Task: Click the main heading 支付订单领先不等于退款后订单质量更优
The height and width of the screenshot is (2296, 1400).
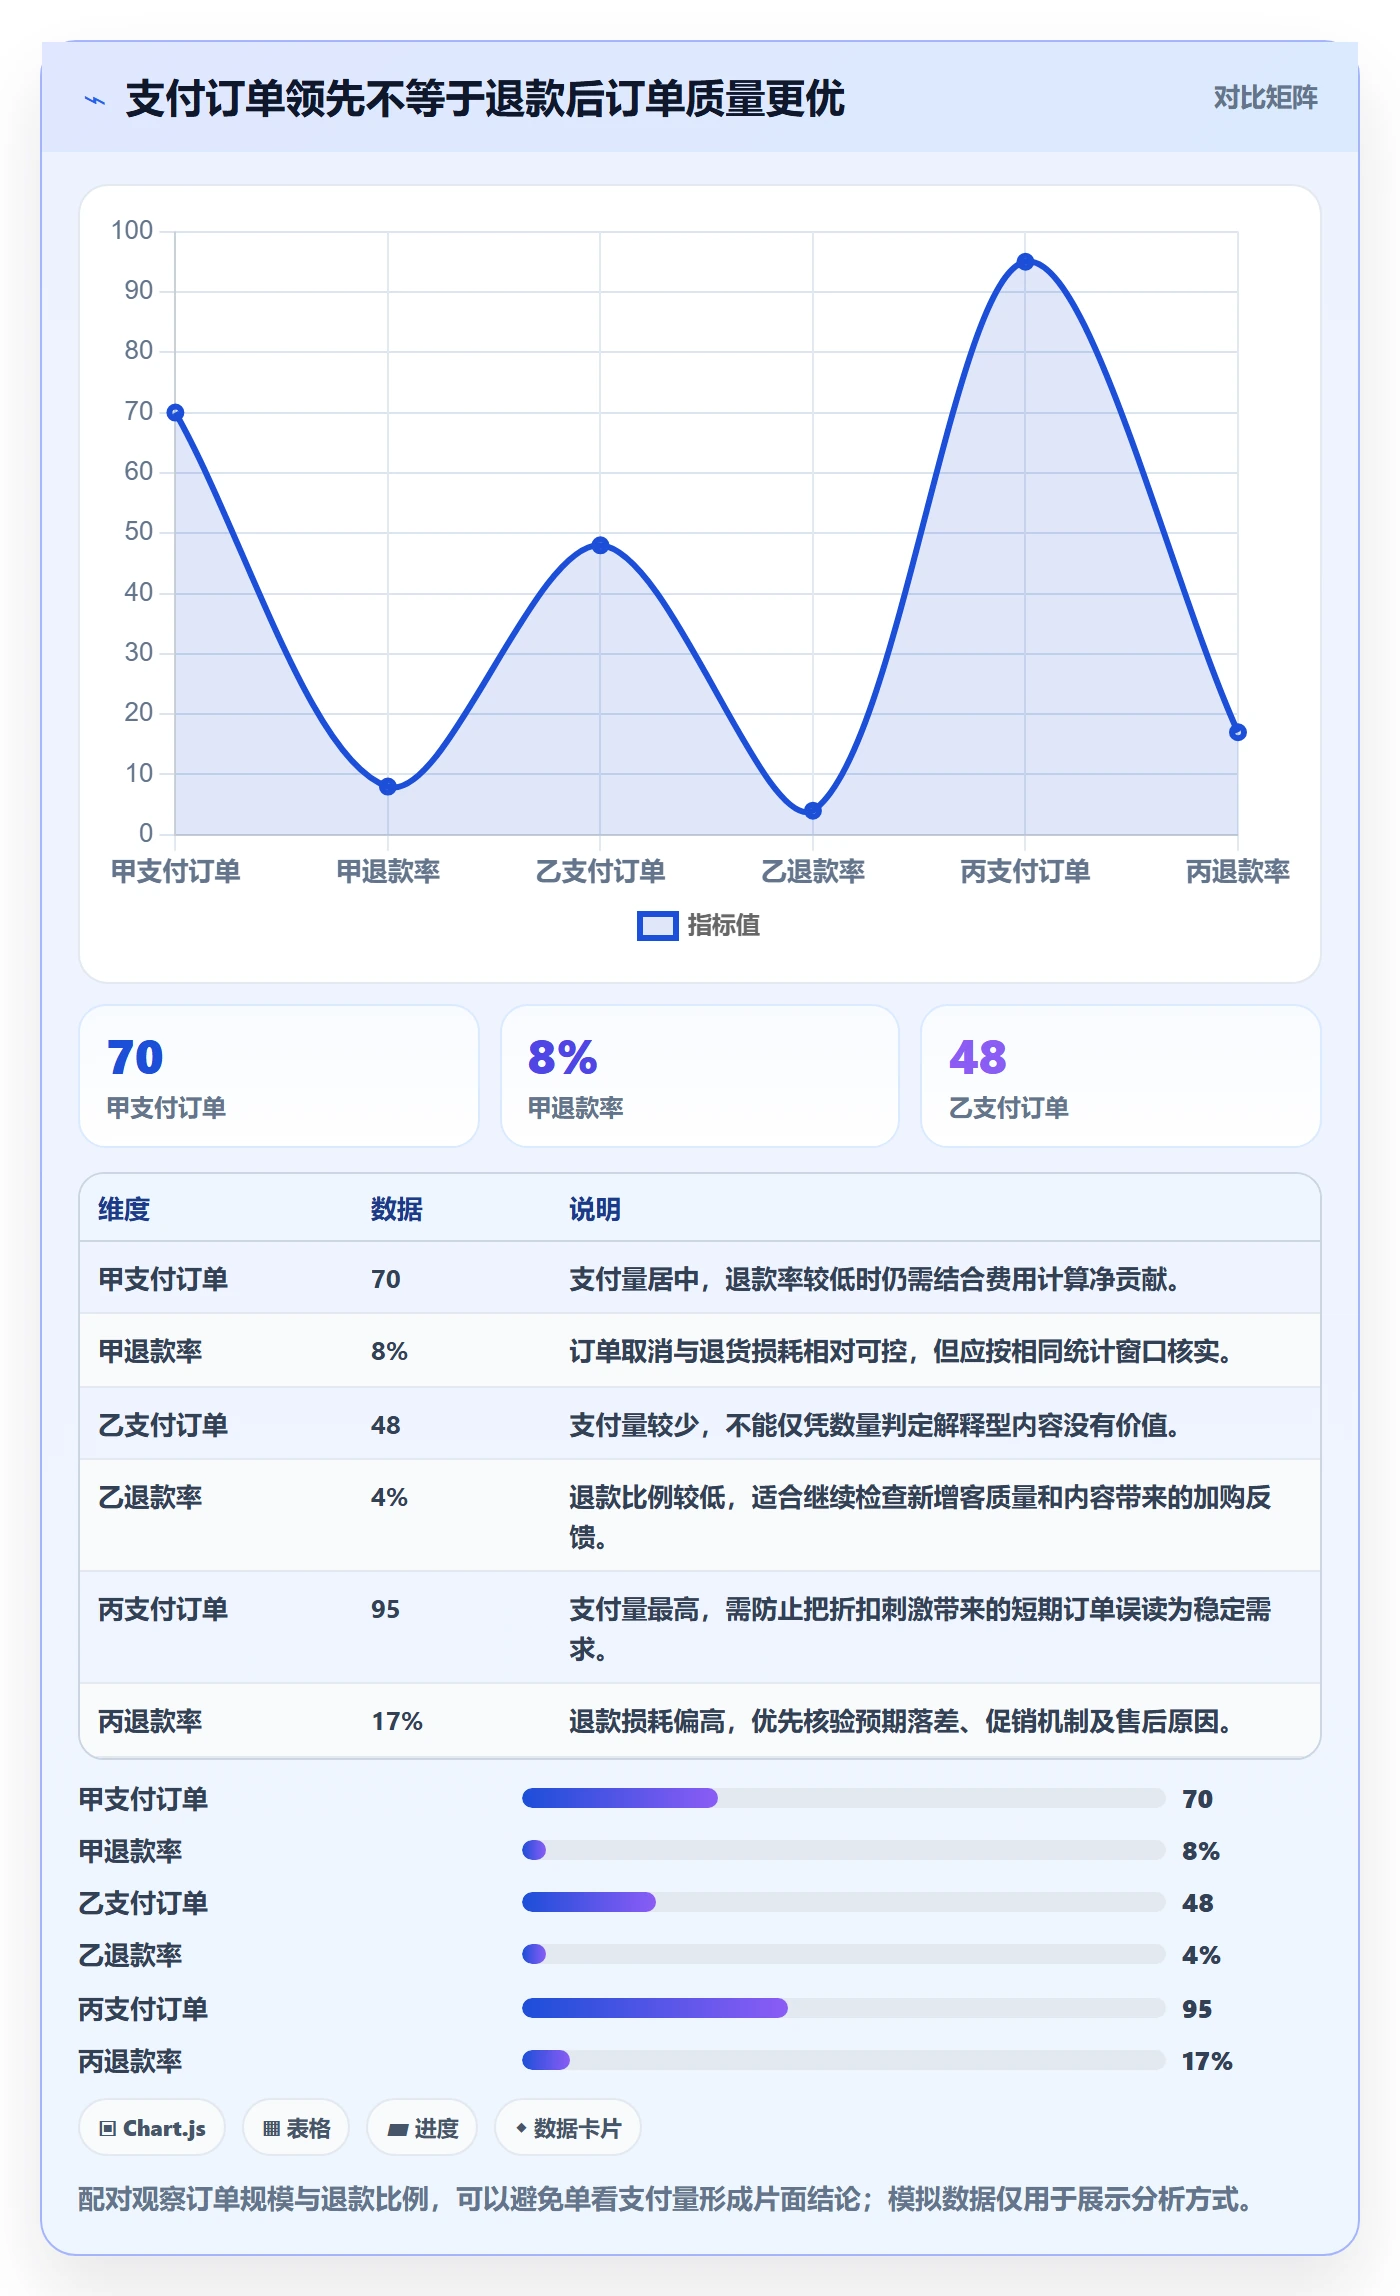Action: pos(485,99)
